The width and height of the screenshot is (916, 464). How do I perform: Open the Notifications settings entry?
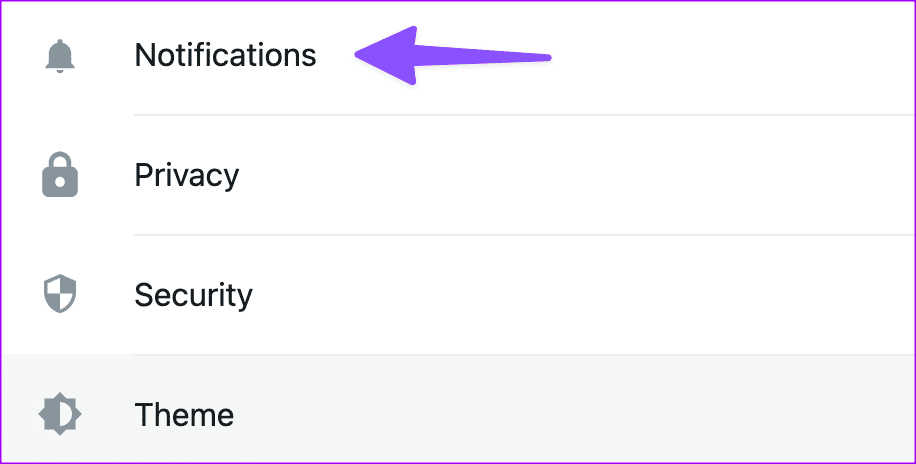click(458, 57)
